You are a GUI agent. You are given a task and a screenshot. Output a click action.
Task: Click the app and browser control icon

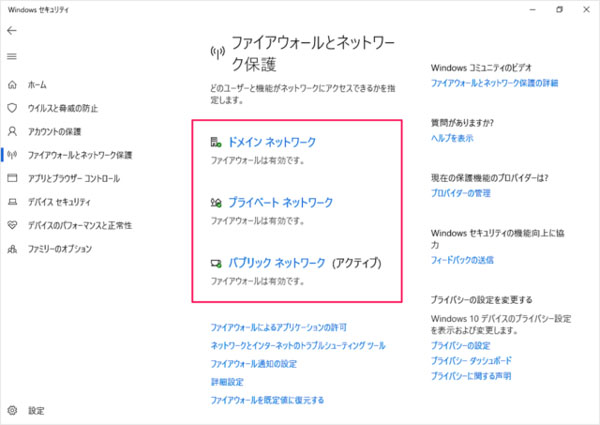pyautogui.click(x=12, y=178)
